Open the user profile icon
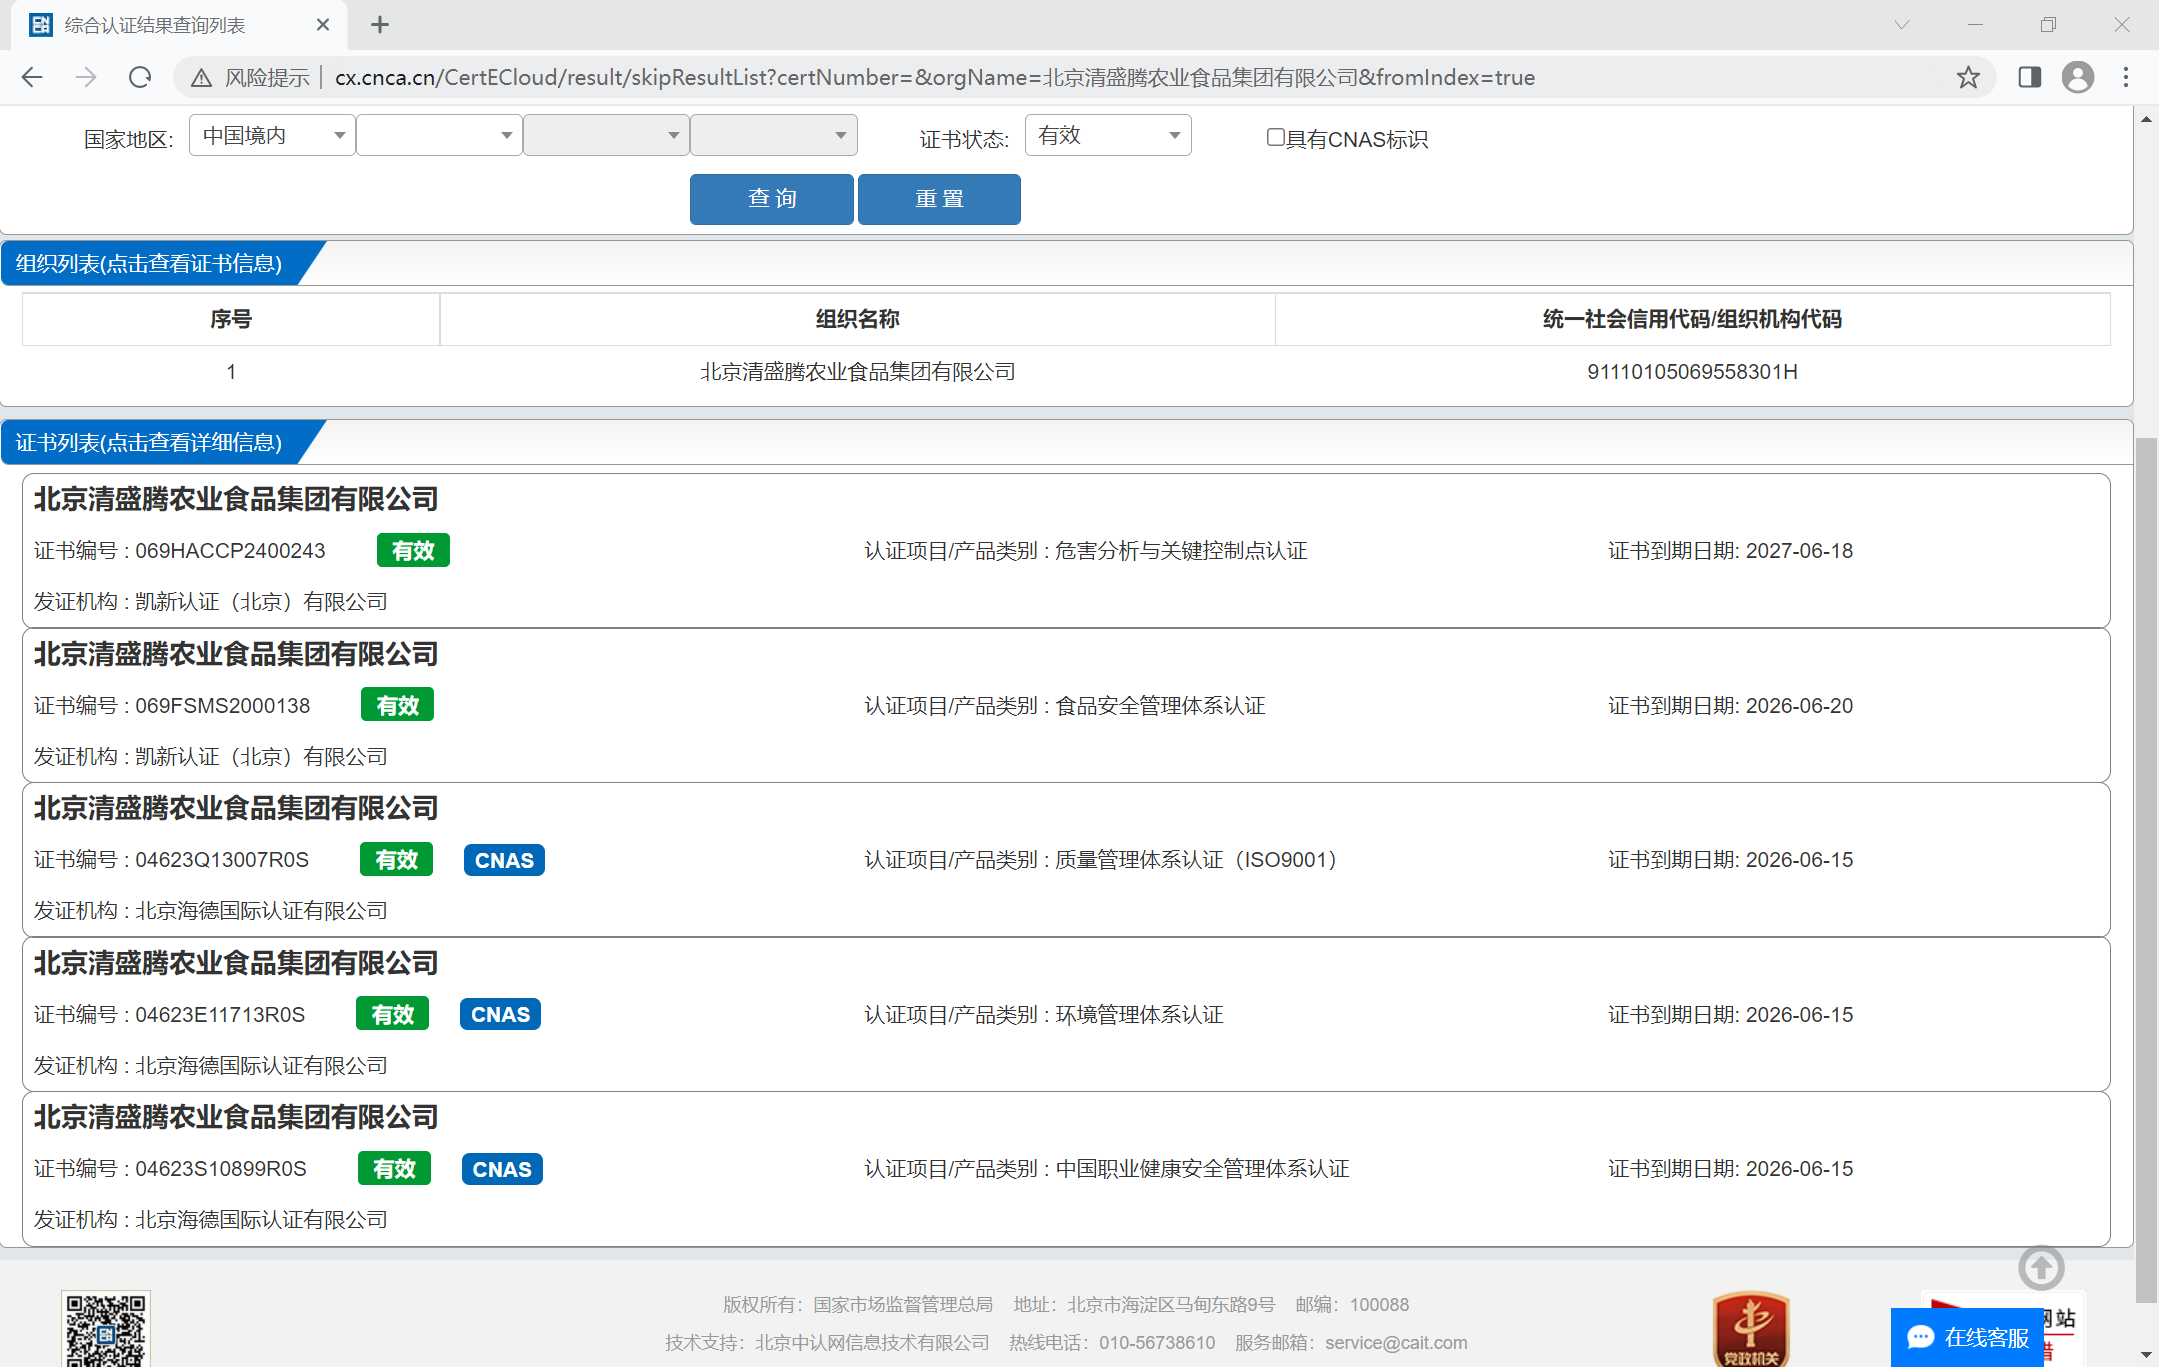Viewport: 2159px width, 1367px height. coord(2078,78)
